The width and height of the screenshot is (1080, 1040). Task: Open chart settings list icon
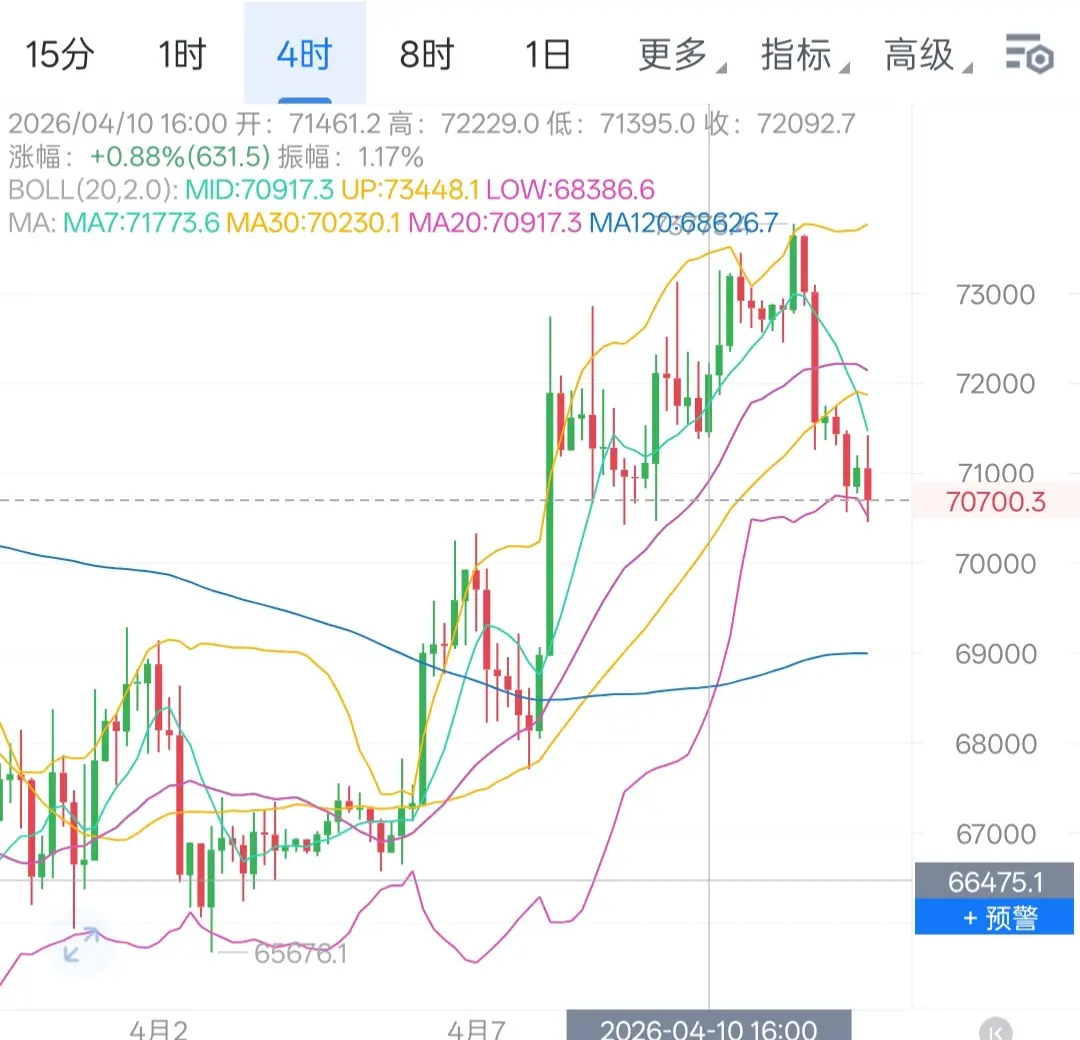(1029, 54)
